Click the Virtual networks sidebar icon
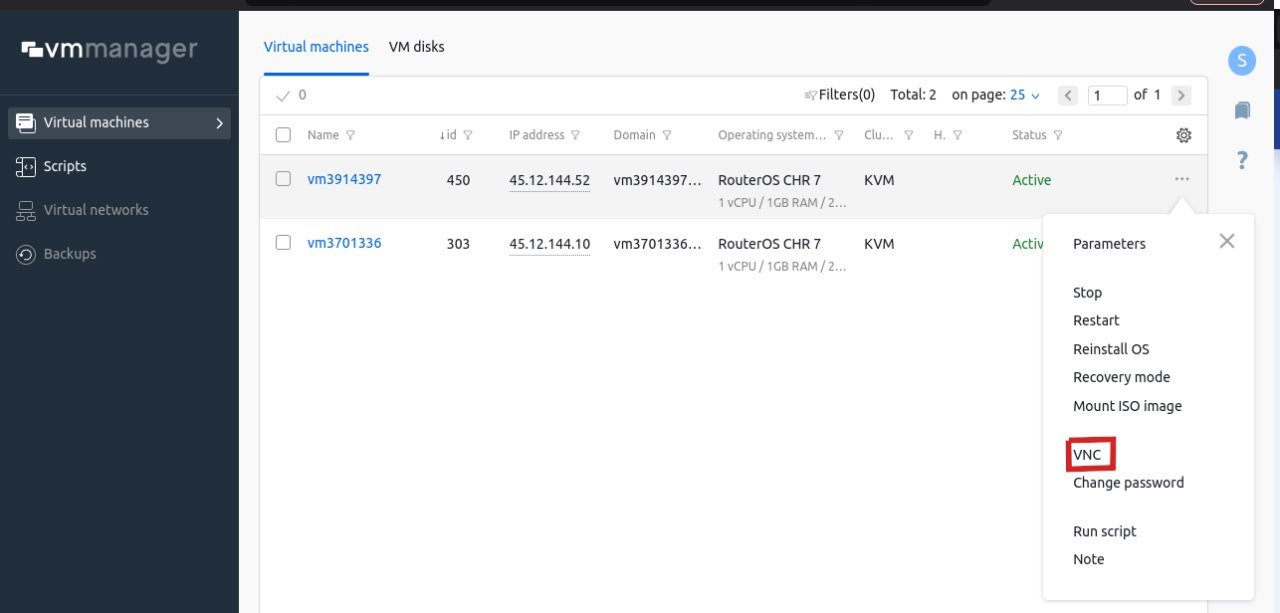The height and width of the screenshot is (613, 1280). tap(26, 210)
